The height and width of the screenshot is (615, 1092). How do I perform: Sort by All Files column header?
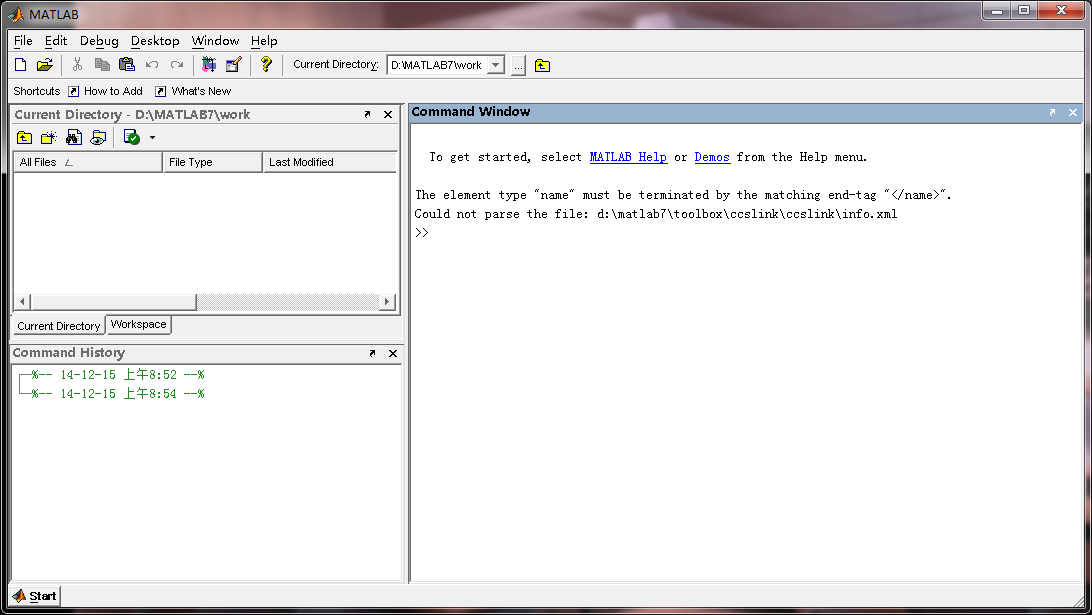tap(88, 162)
